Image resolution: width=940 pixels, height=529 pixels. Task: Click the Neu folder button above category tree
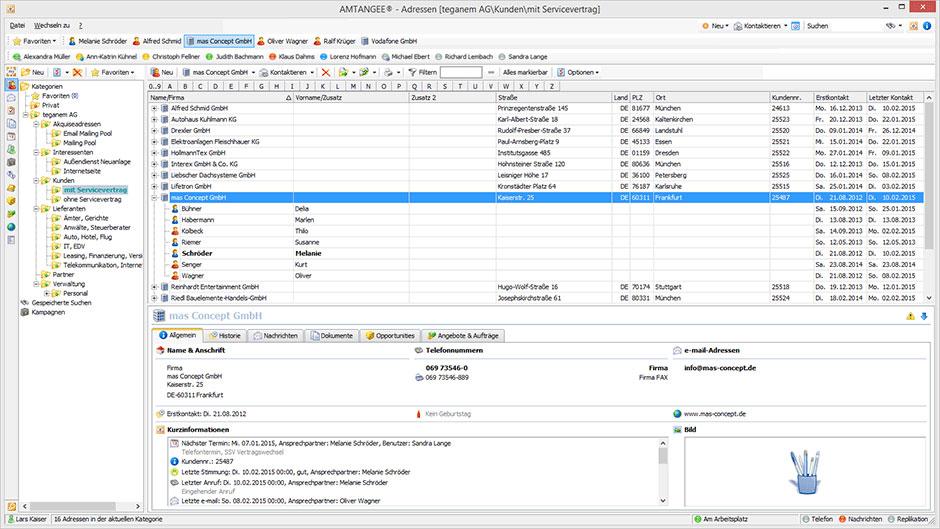pos(33,72)
